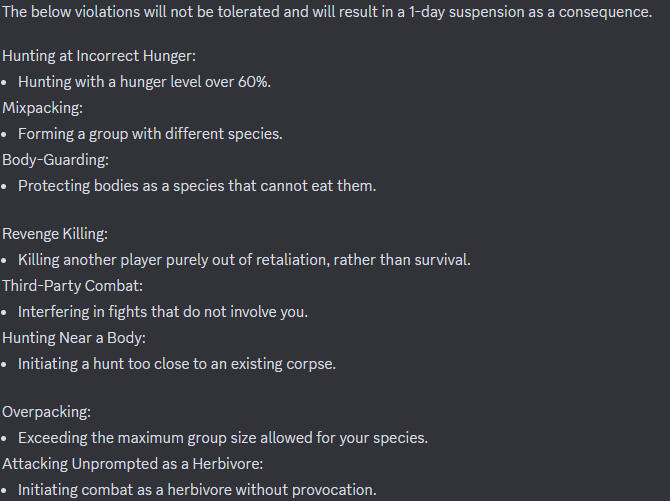The width and height of the screenshot is (670, 501).
Task: Click the bullet before 'Hunting with a hunger level'
Action: coord(4,83)
